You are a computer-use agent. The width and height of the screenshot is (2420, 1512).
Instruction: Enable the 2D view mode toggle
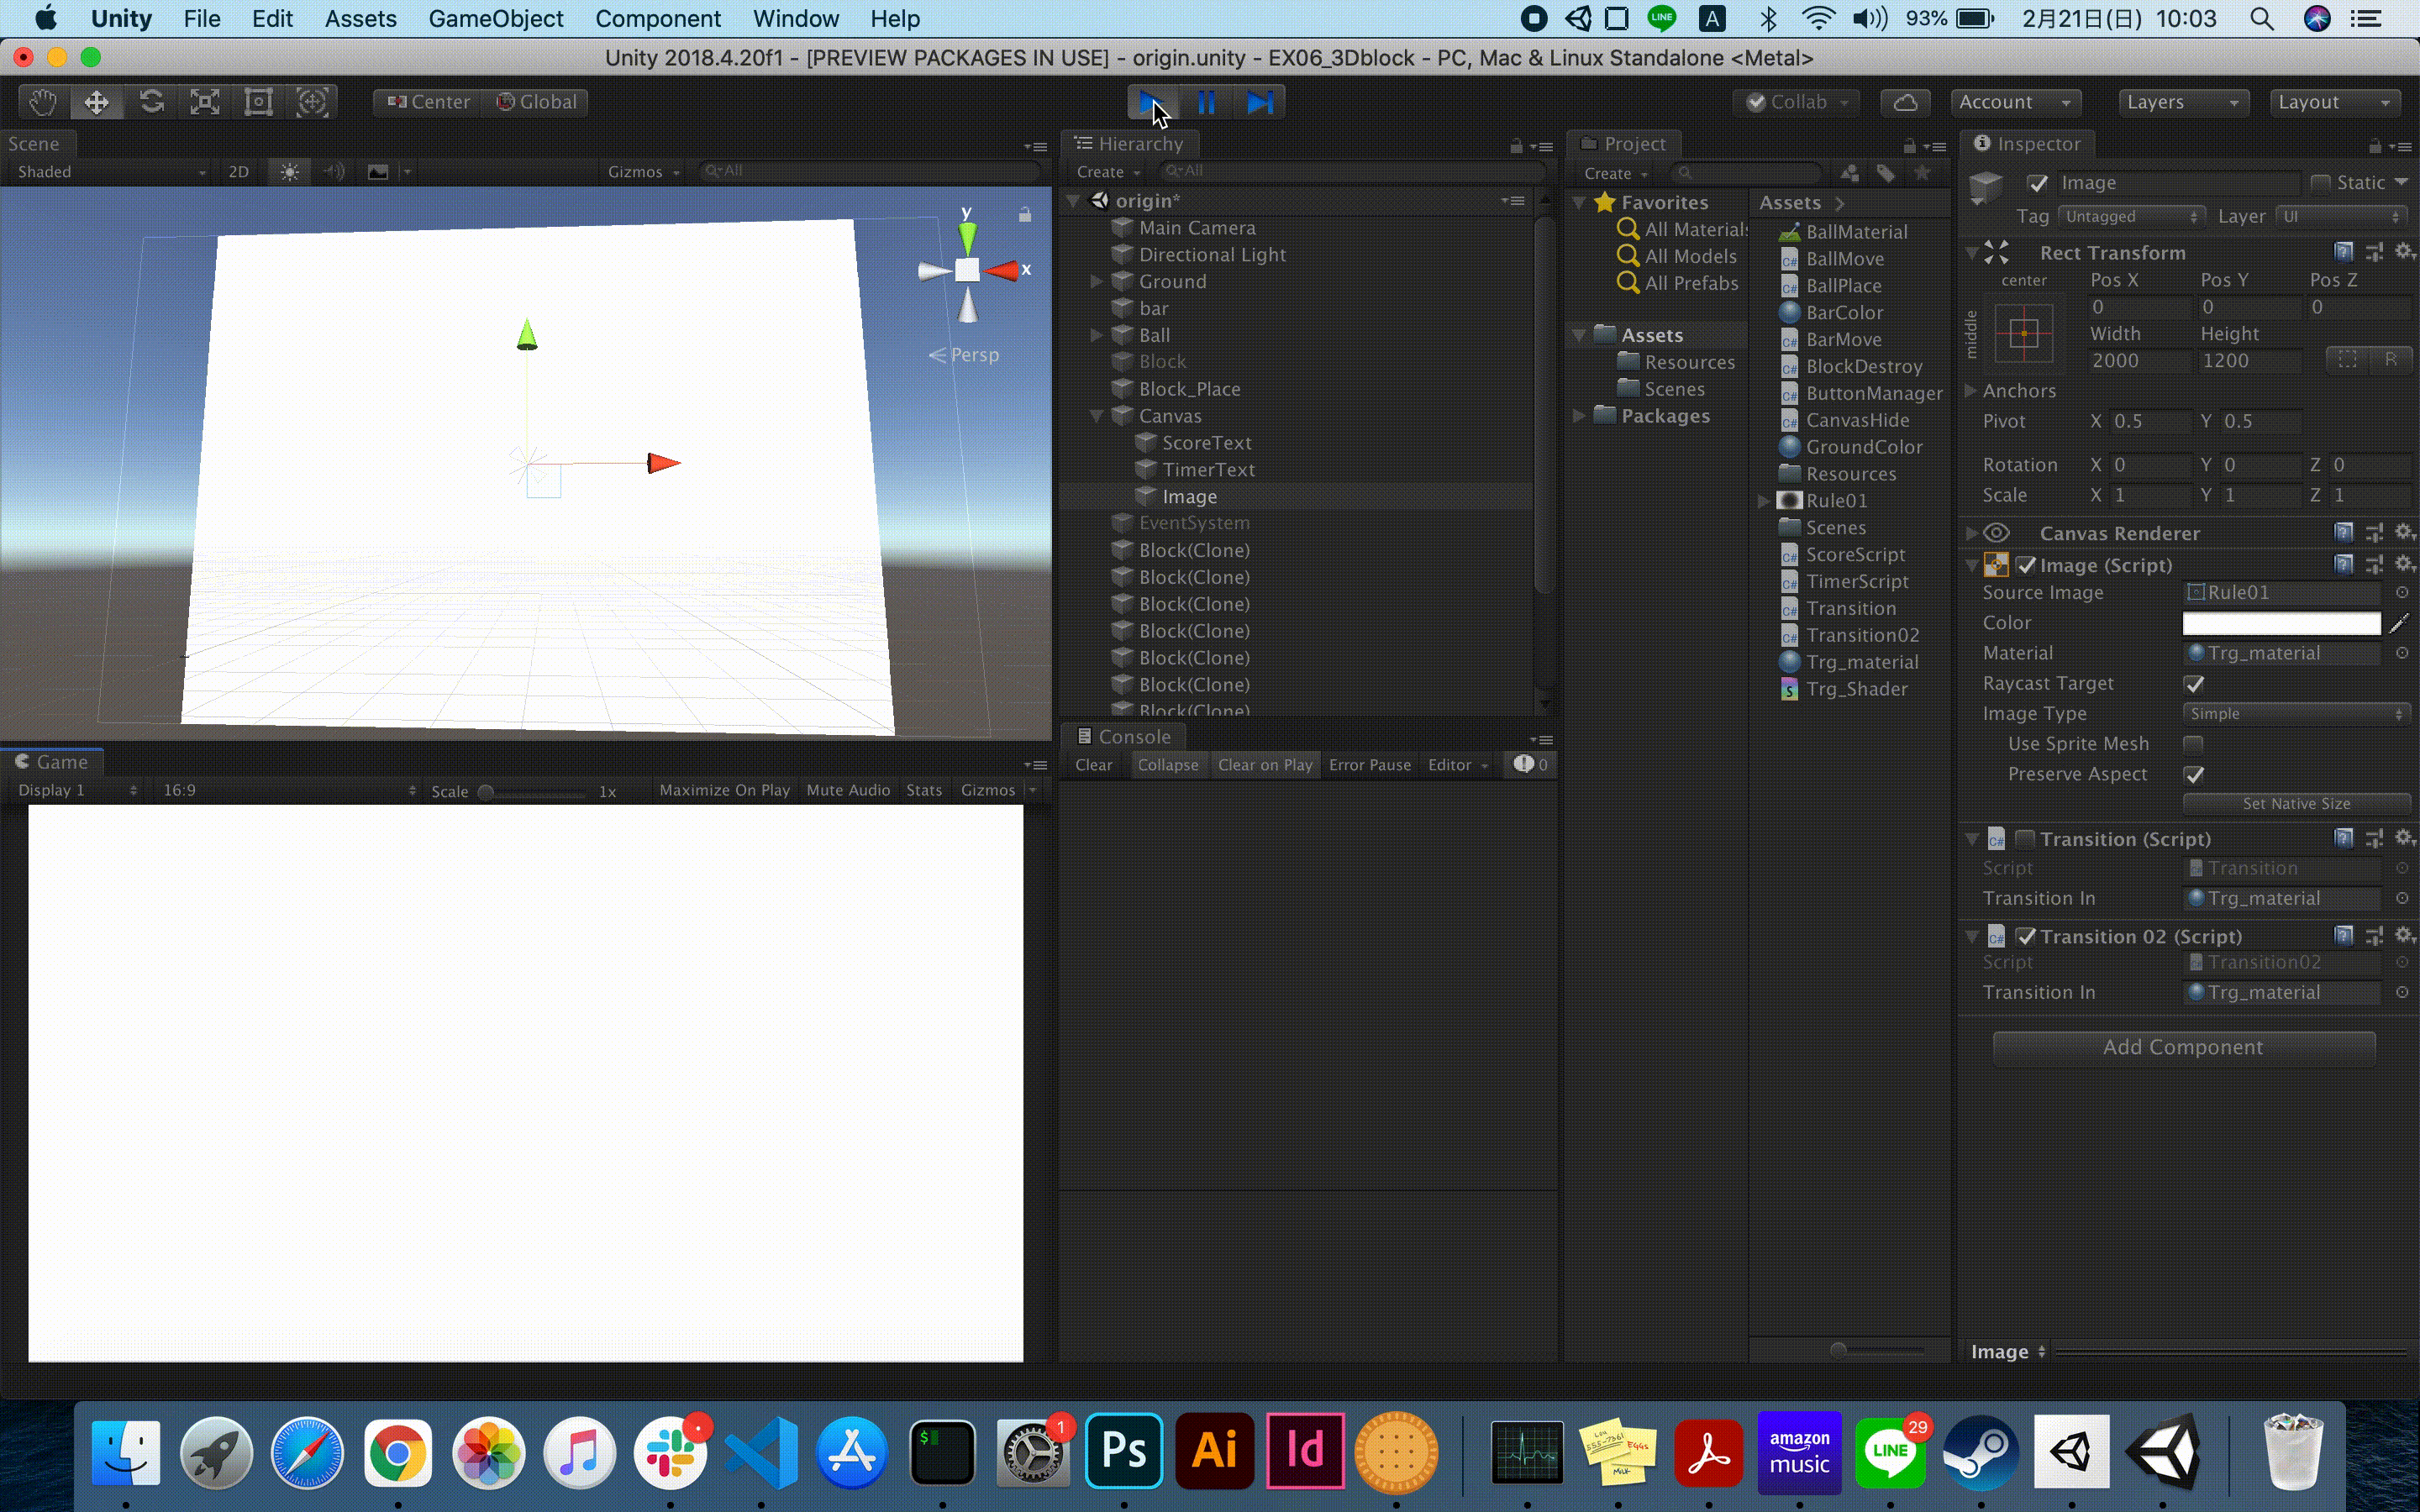[x=239, y=171]
